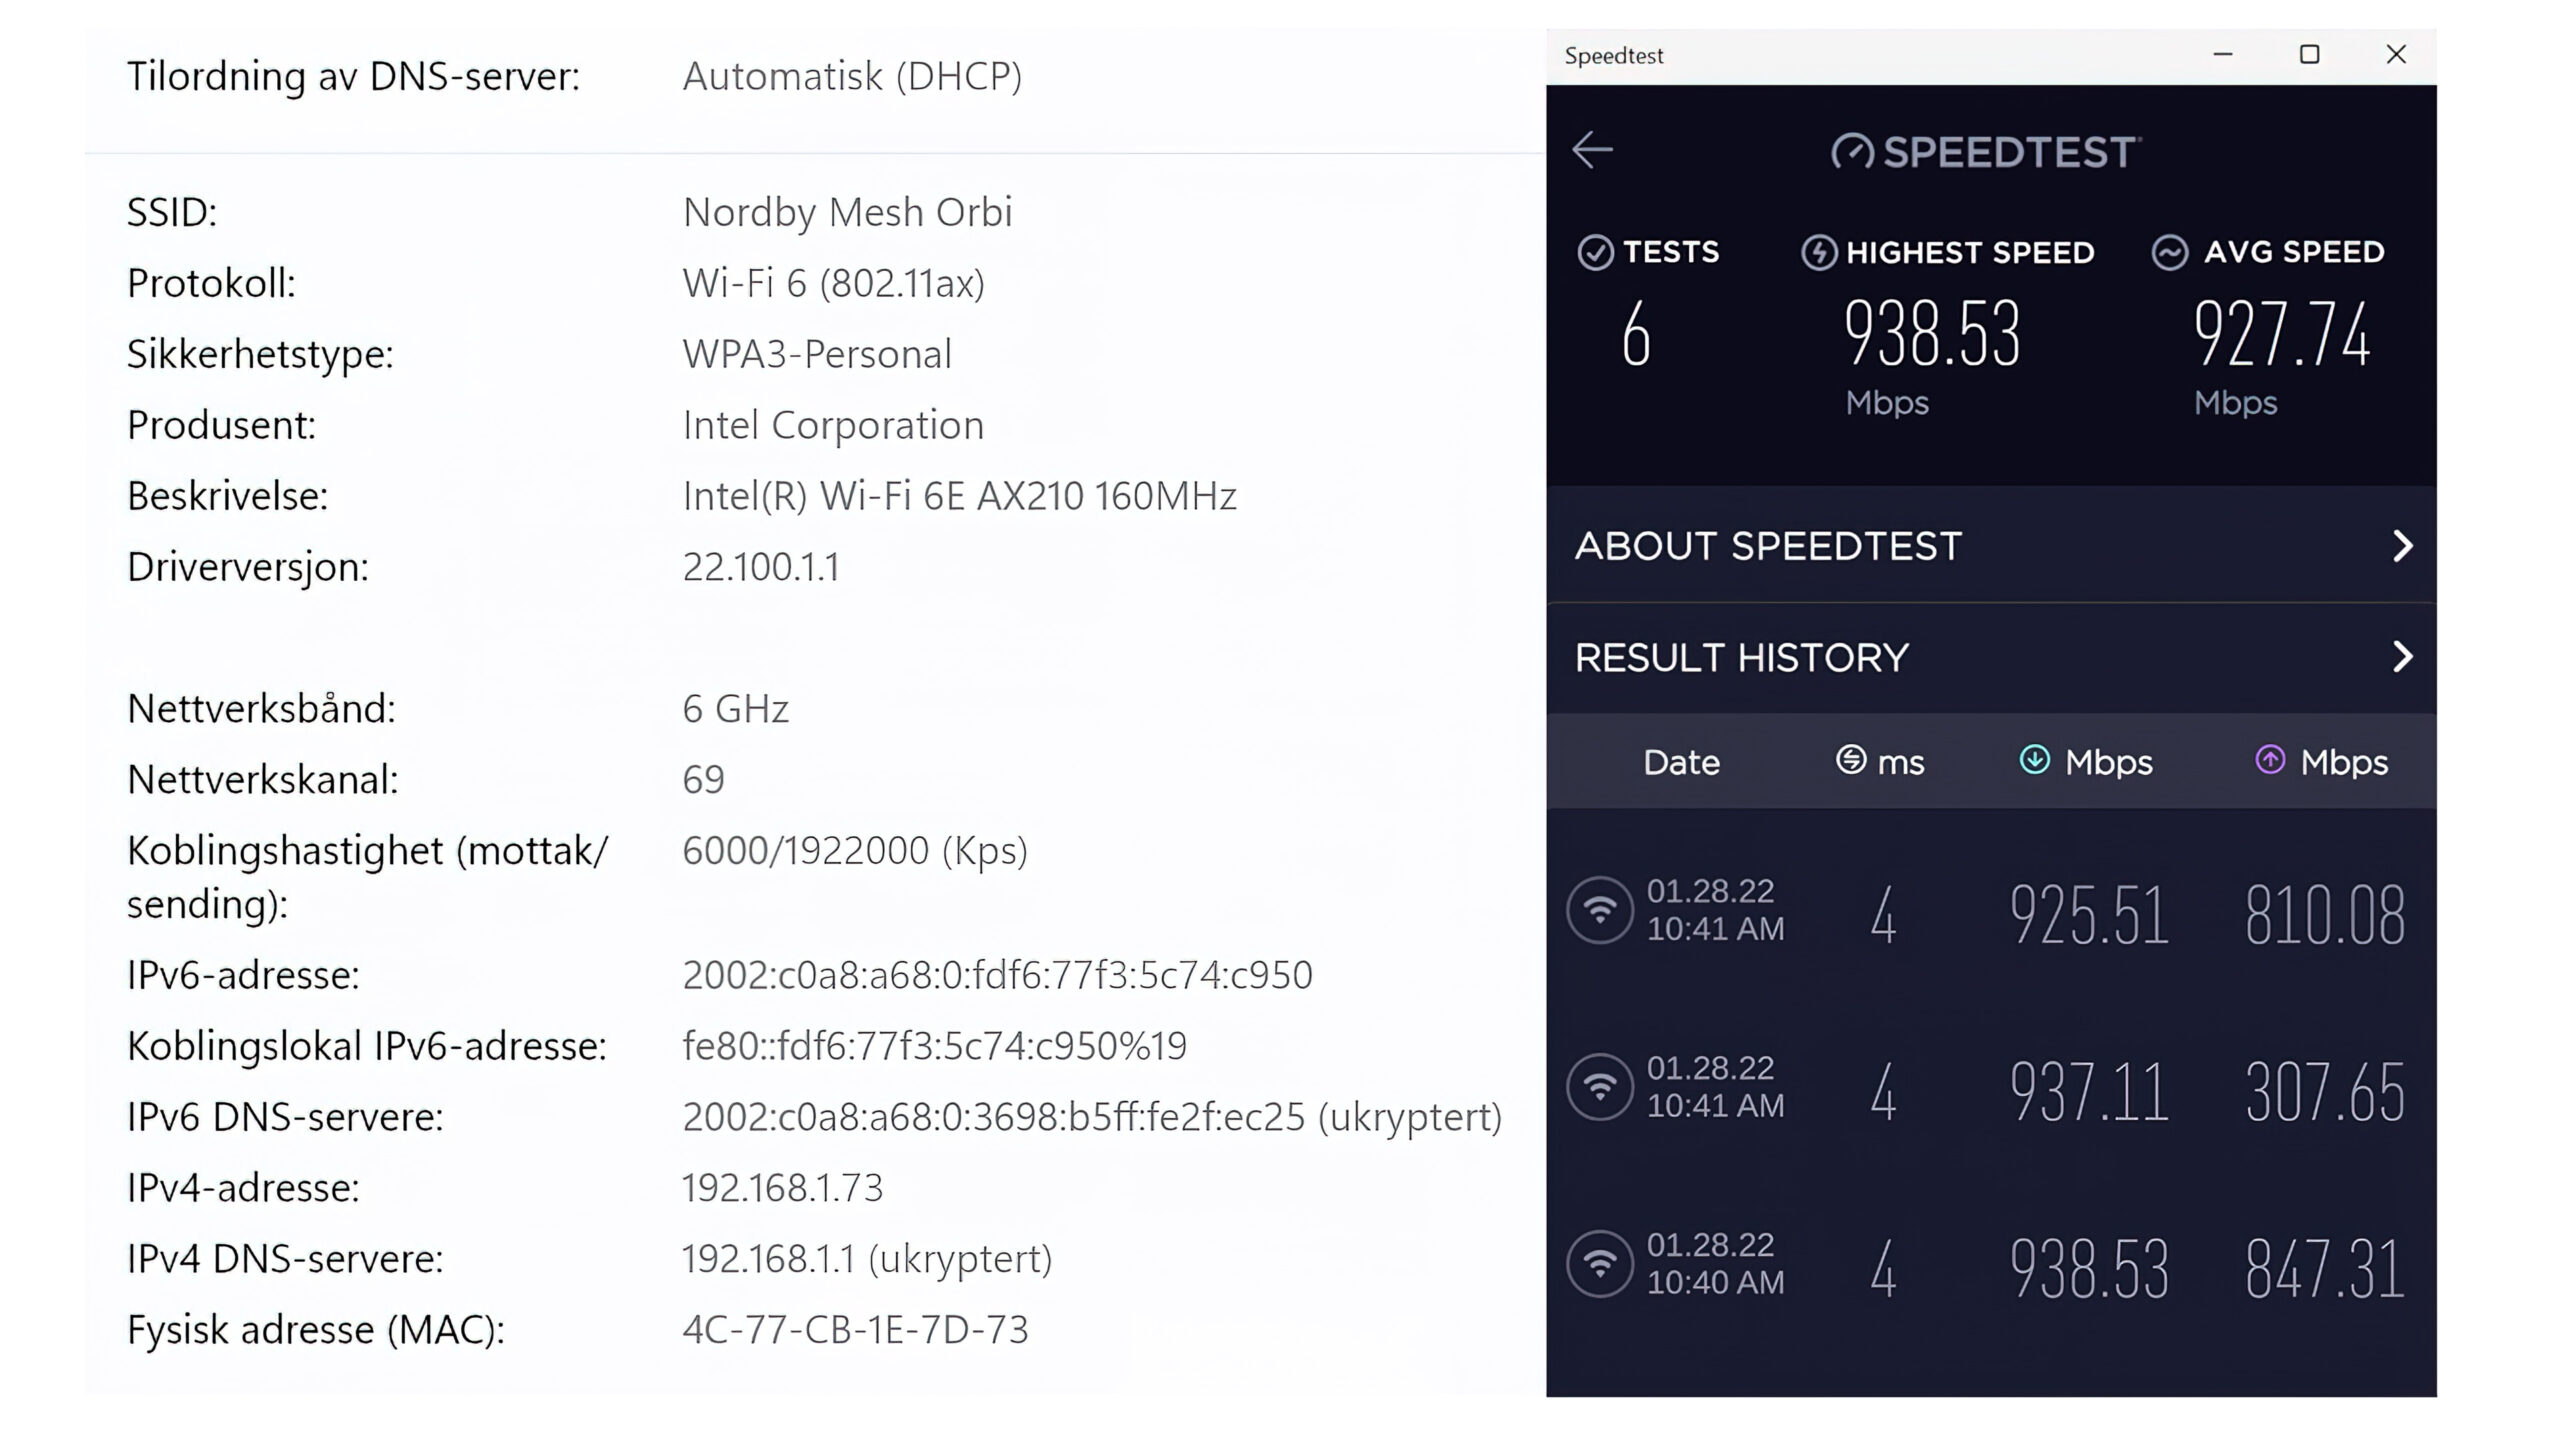Select the Intel(R) Wi-Fi 6E AX210 160MHz description
2560x1441 pixels.
(959, 496)
